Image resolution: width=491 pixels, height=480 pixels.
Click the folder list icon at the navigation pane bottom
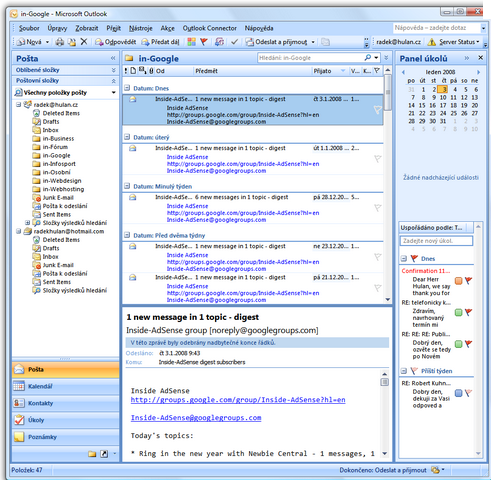click(x=92, y=454)
